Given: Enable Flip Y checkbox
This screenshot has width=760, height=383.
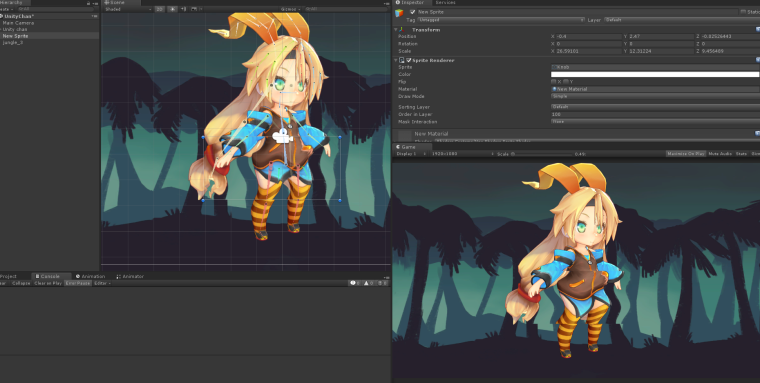Looking at the screenshot, I should point(566,81).
